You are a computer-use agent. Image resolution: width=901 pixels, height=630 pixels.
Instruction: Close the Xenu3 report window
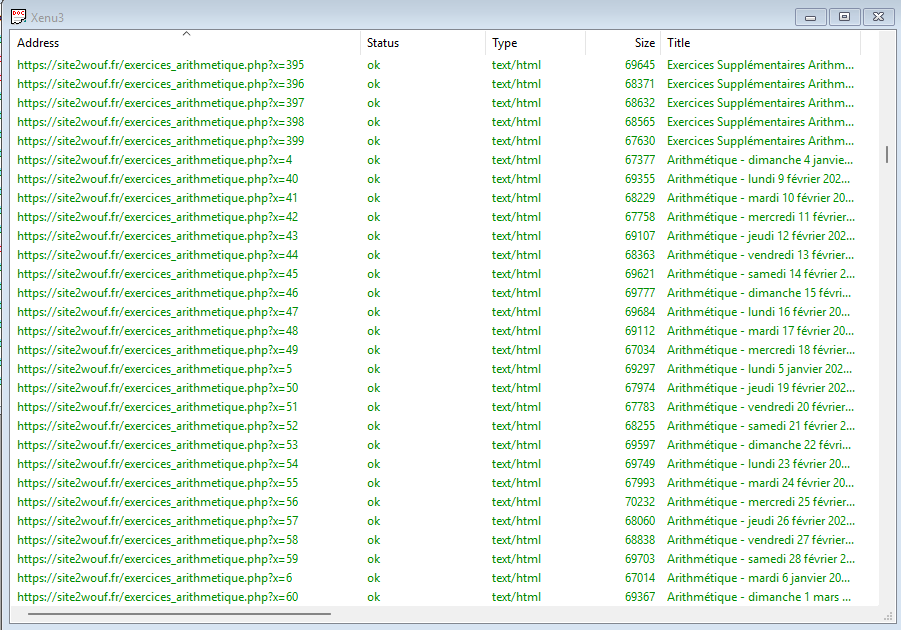878,17
